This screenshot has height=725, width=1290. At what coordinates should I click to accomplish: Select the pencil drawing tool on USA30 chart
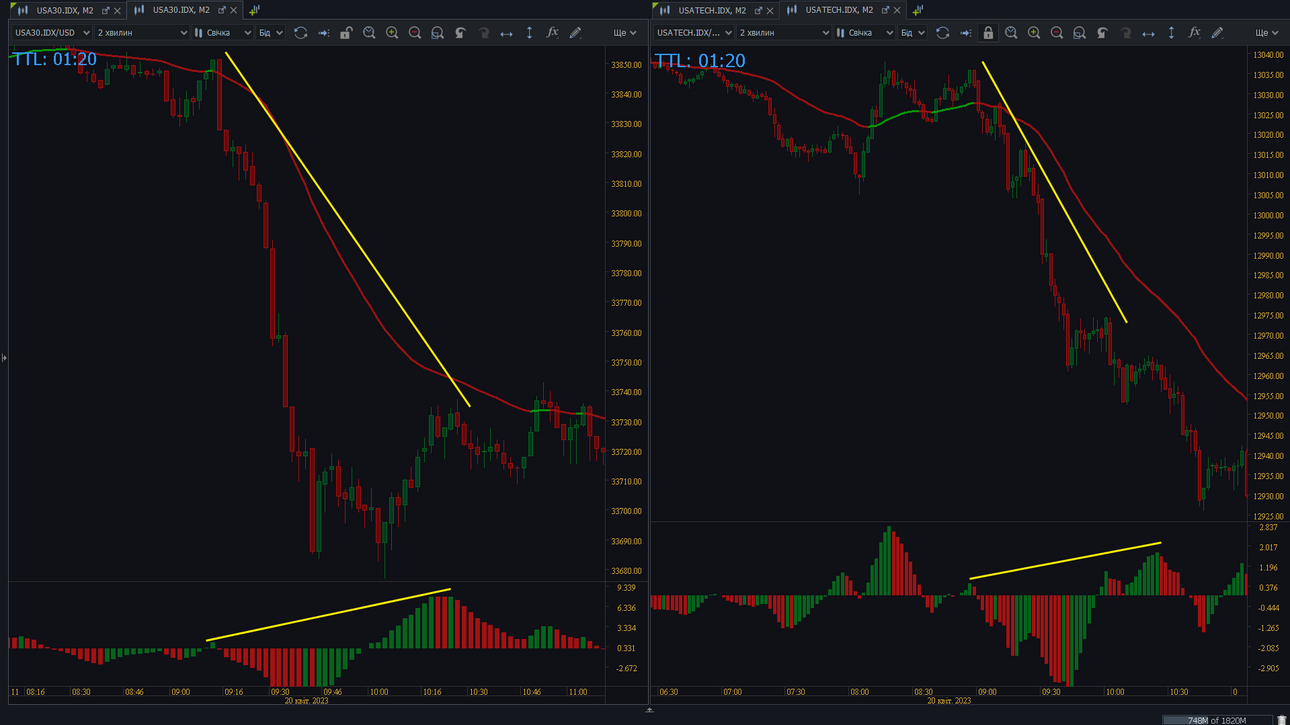[575, 33]
